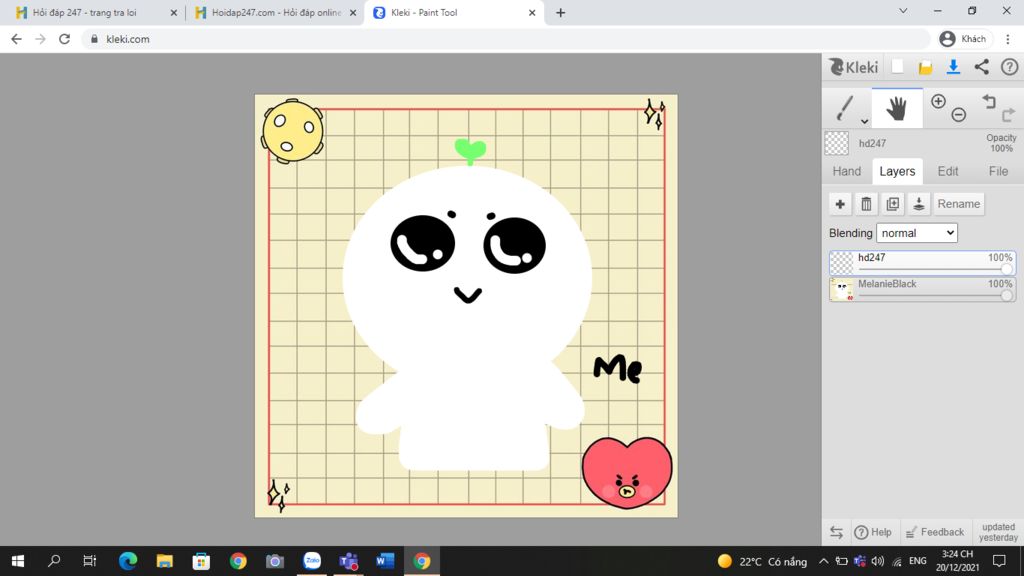Viewport: 1024px width, 576px height.
Task: Open the question mark help icon beside share
Action: (x=1010, y=67)
